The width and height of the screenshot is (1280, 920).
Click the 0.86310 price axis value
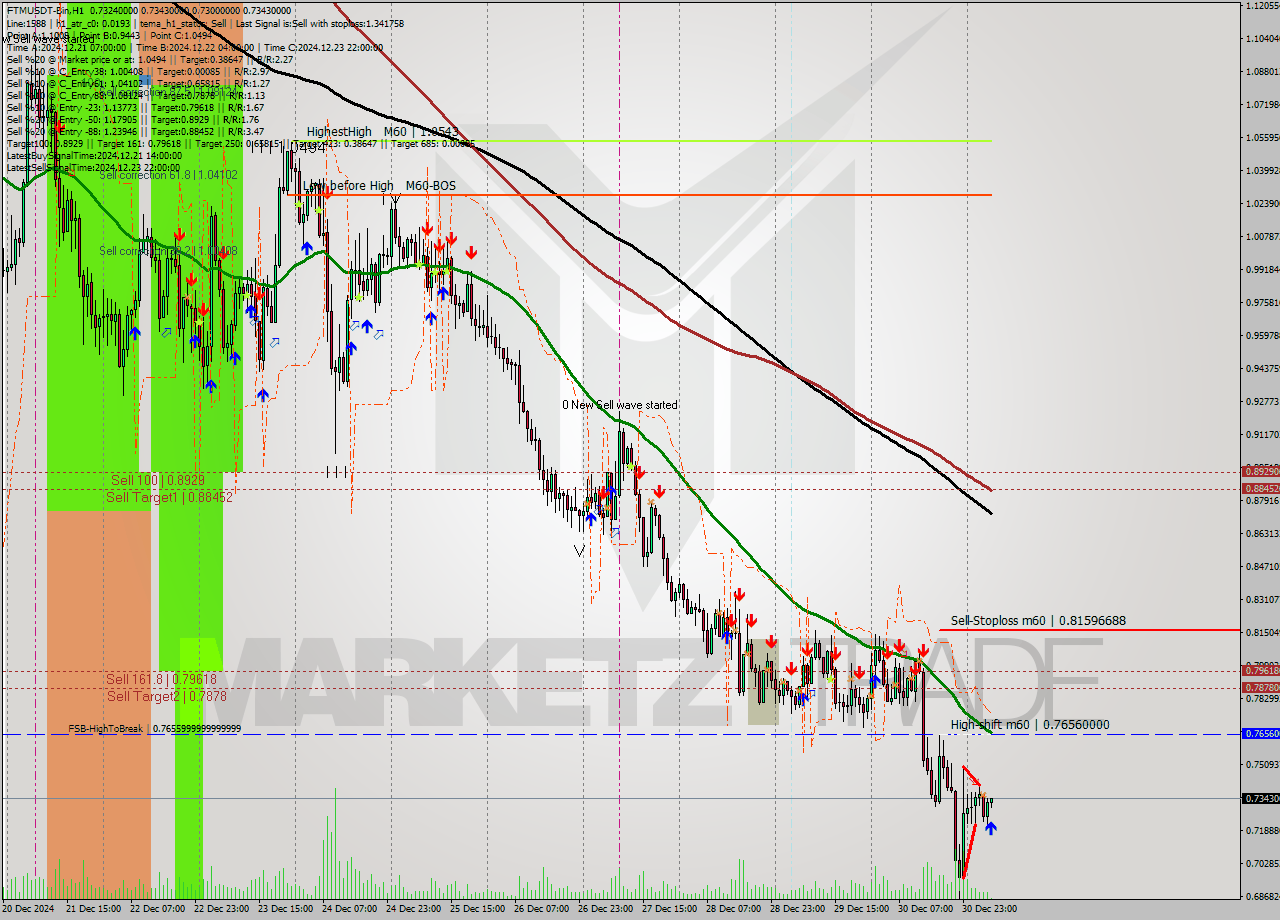click(1262, 533)
